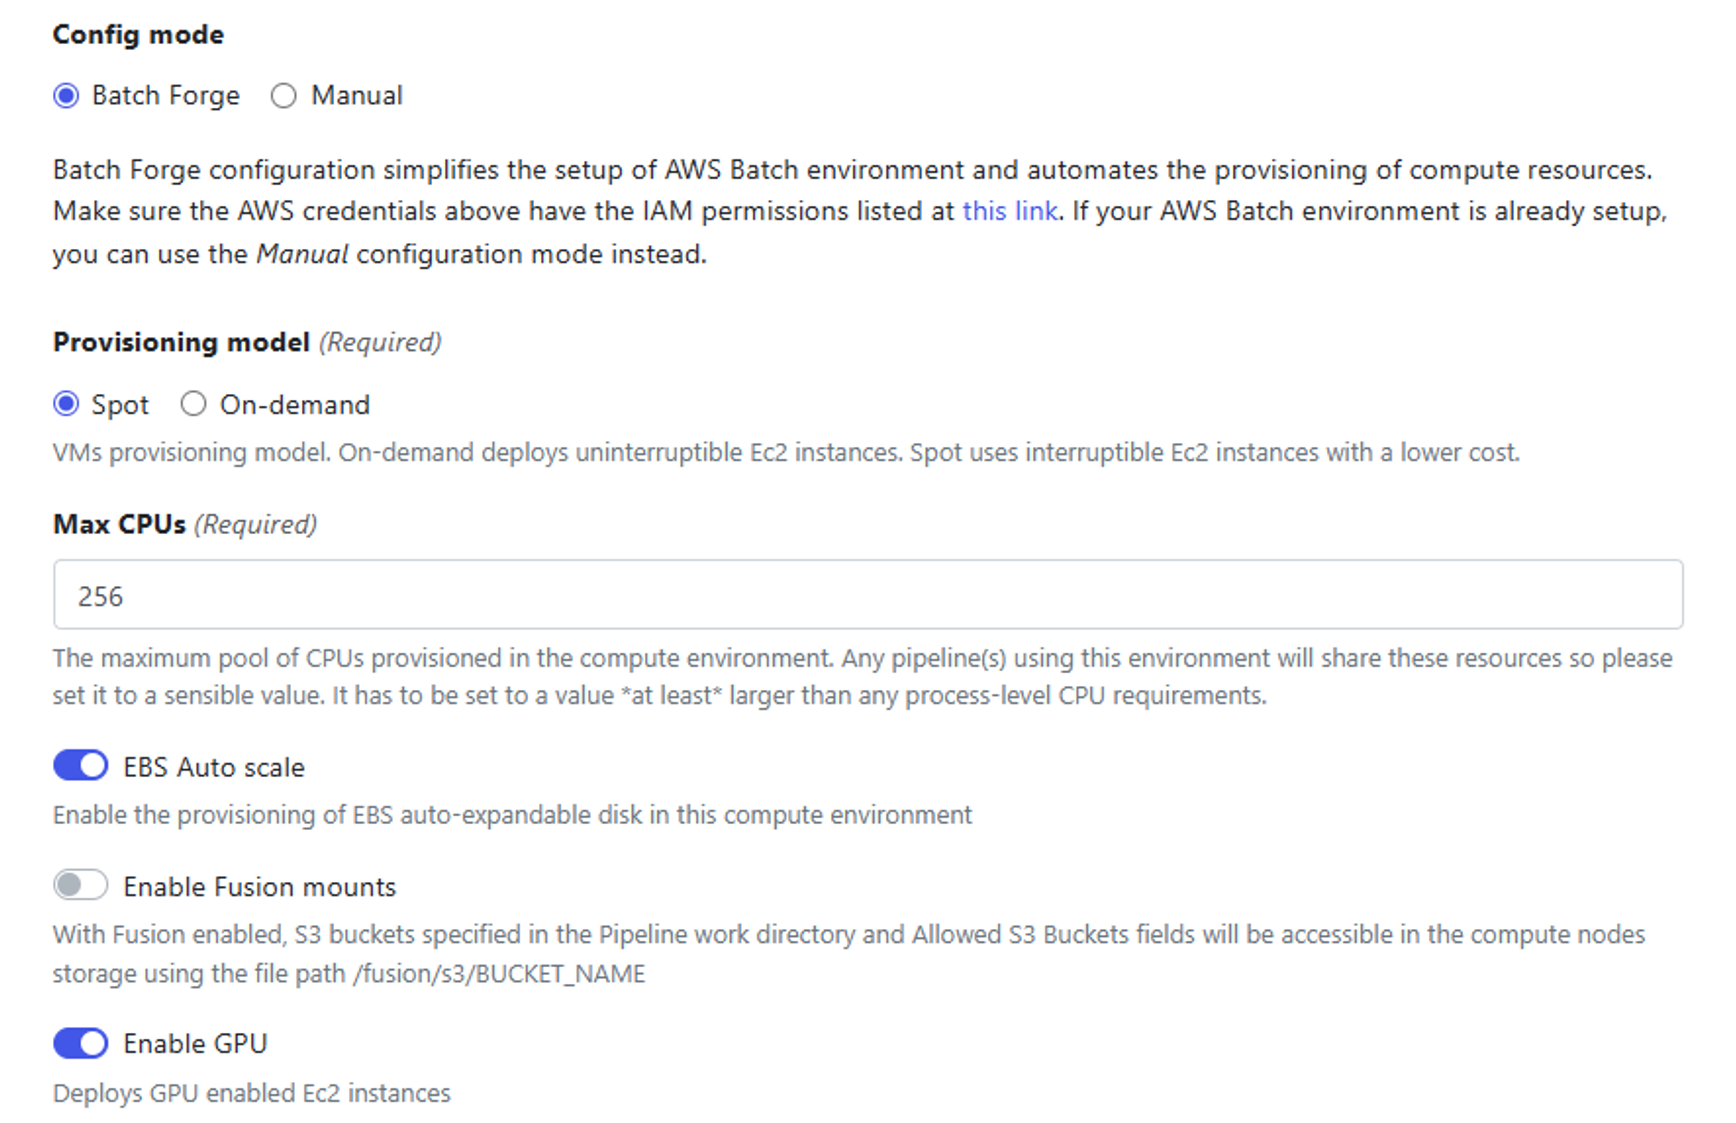Image resolution: width=1736 pixels, height=1123 pixels.
Task: Turn on the Enable Fusion mounts switch
Action: (80, 885)
